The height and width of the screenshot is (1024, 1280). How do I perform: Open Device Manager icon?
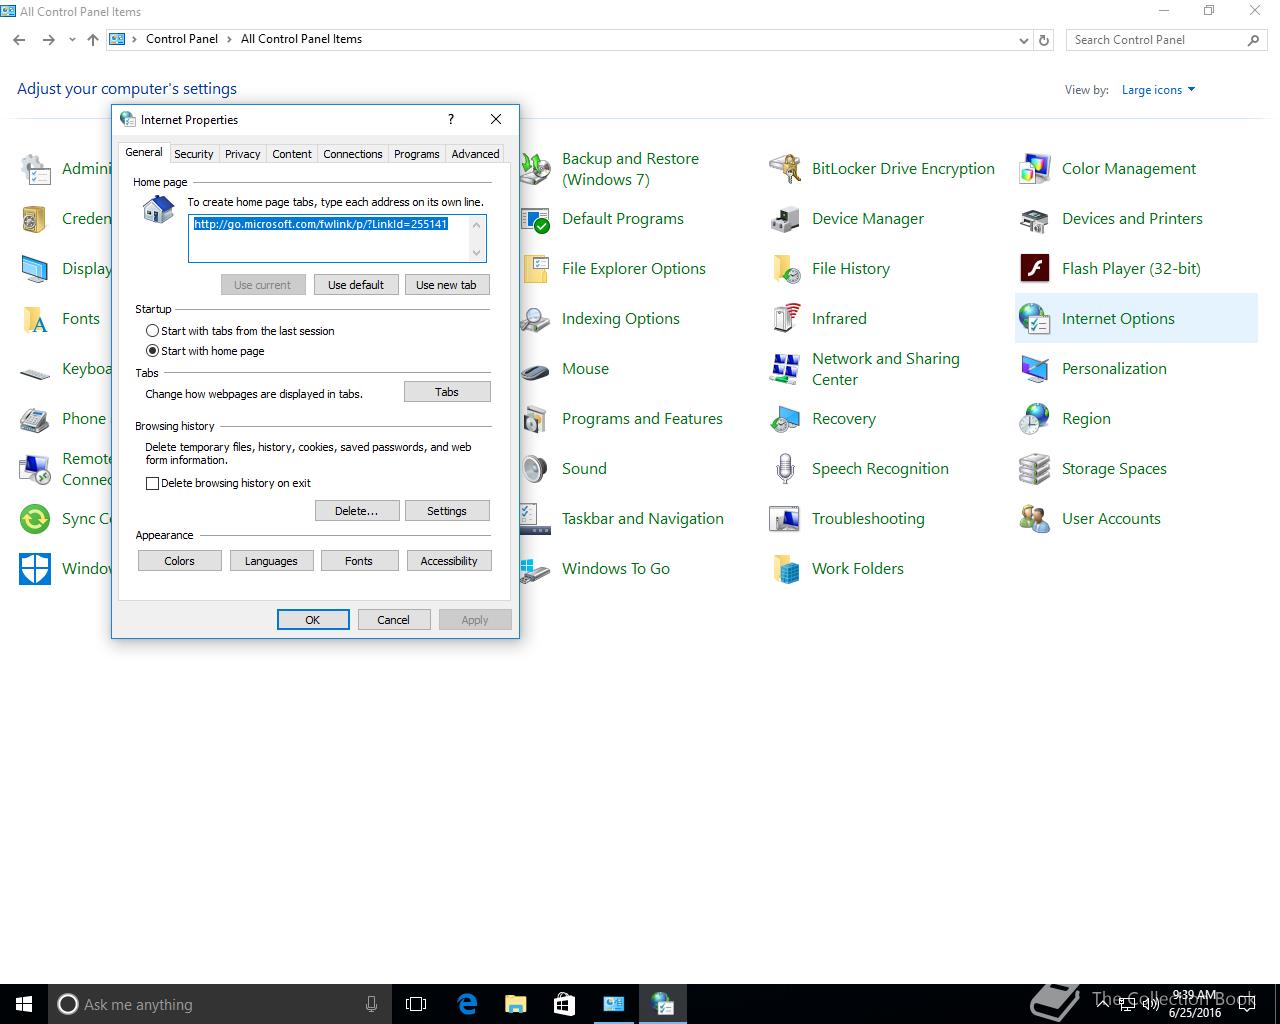click(785, 219)
